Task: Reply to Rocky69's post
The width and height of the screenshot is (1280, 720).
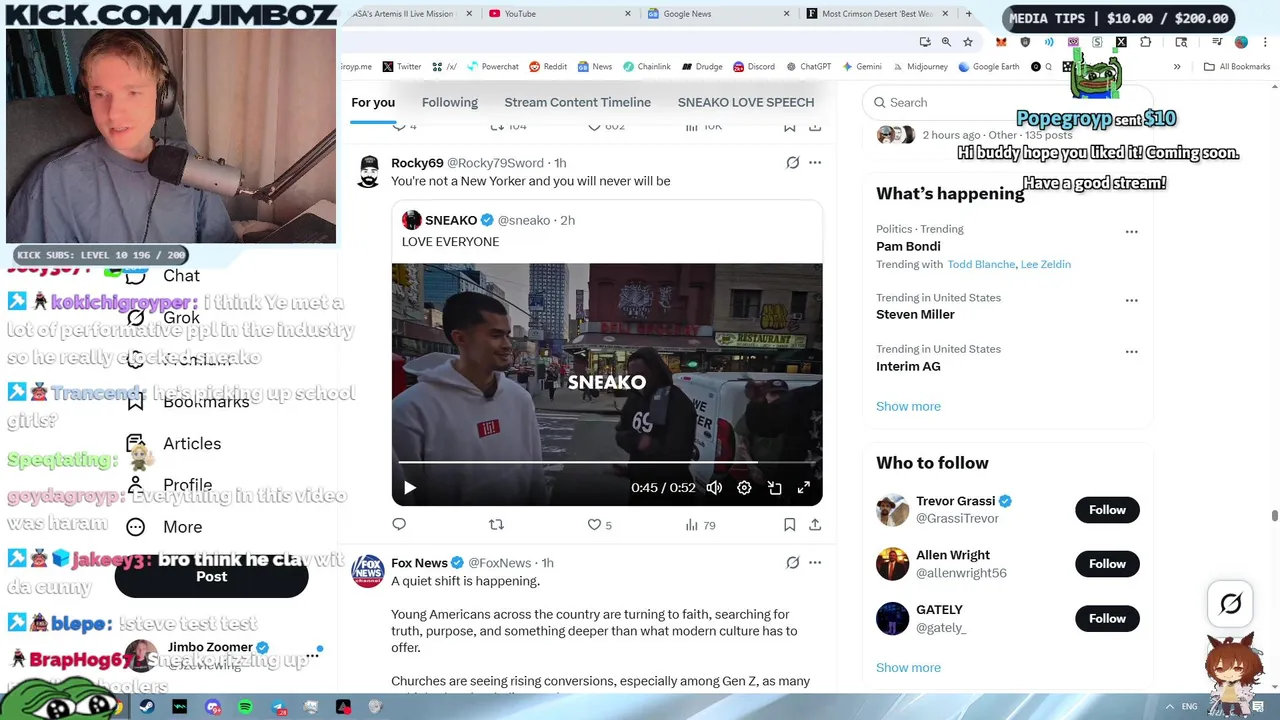Action: click(399, 524)
